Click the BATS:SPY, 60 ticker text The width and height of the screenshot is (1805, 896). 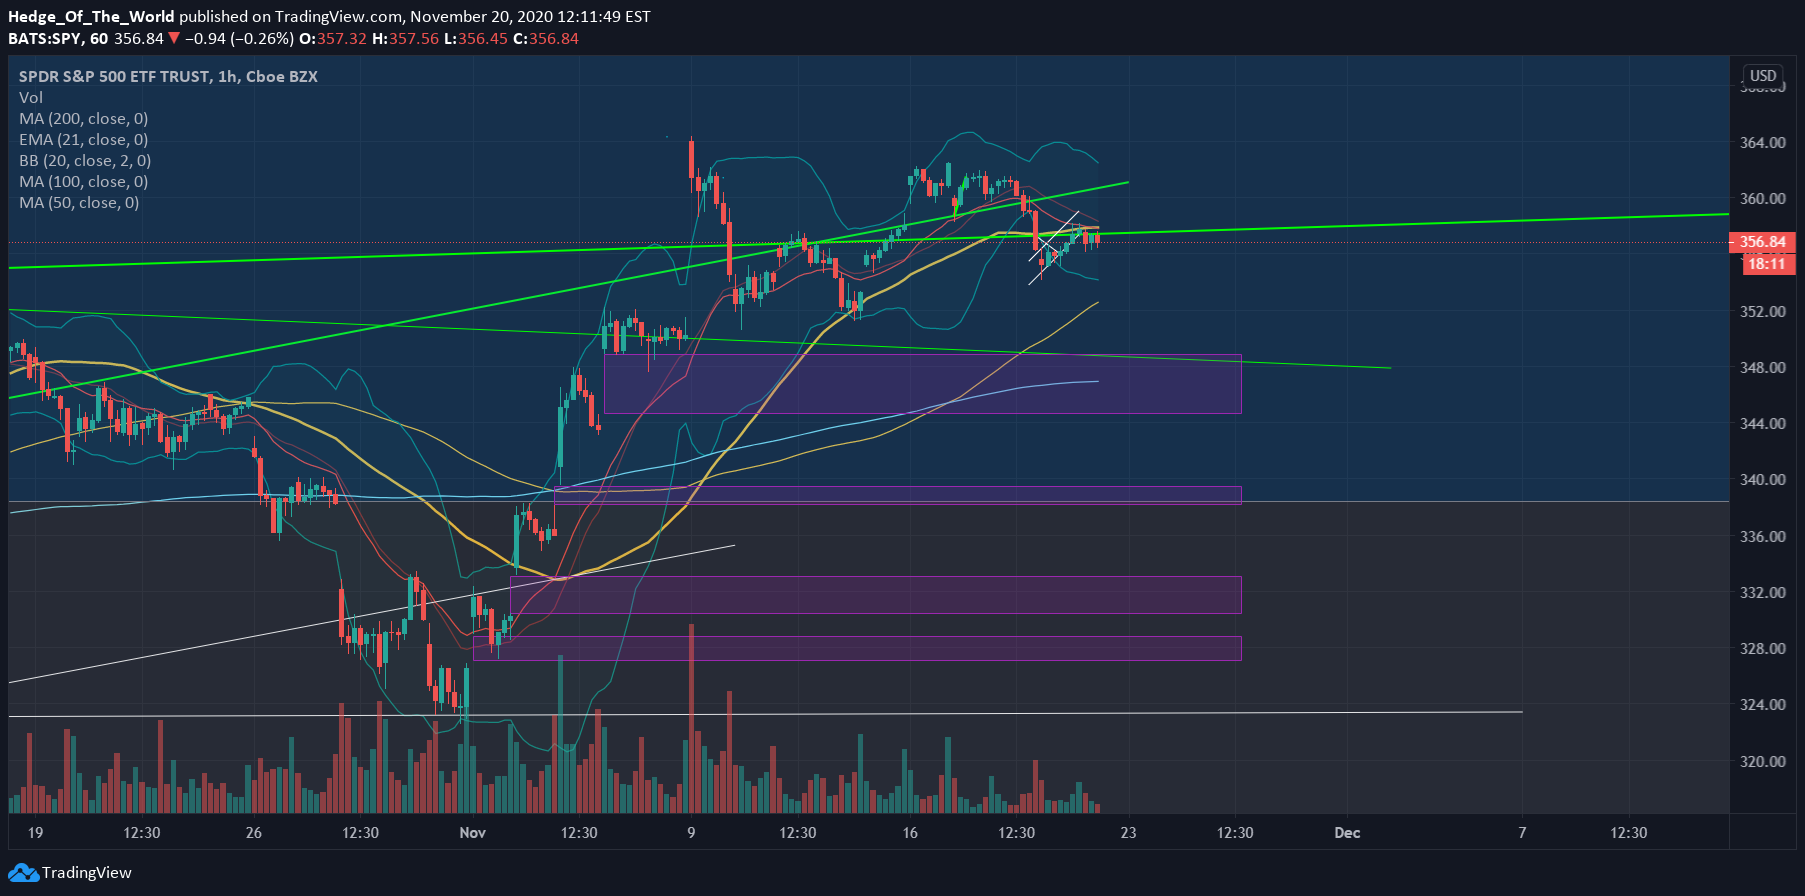(x=58, y=38)
